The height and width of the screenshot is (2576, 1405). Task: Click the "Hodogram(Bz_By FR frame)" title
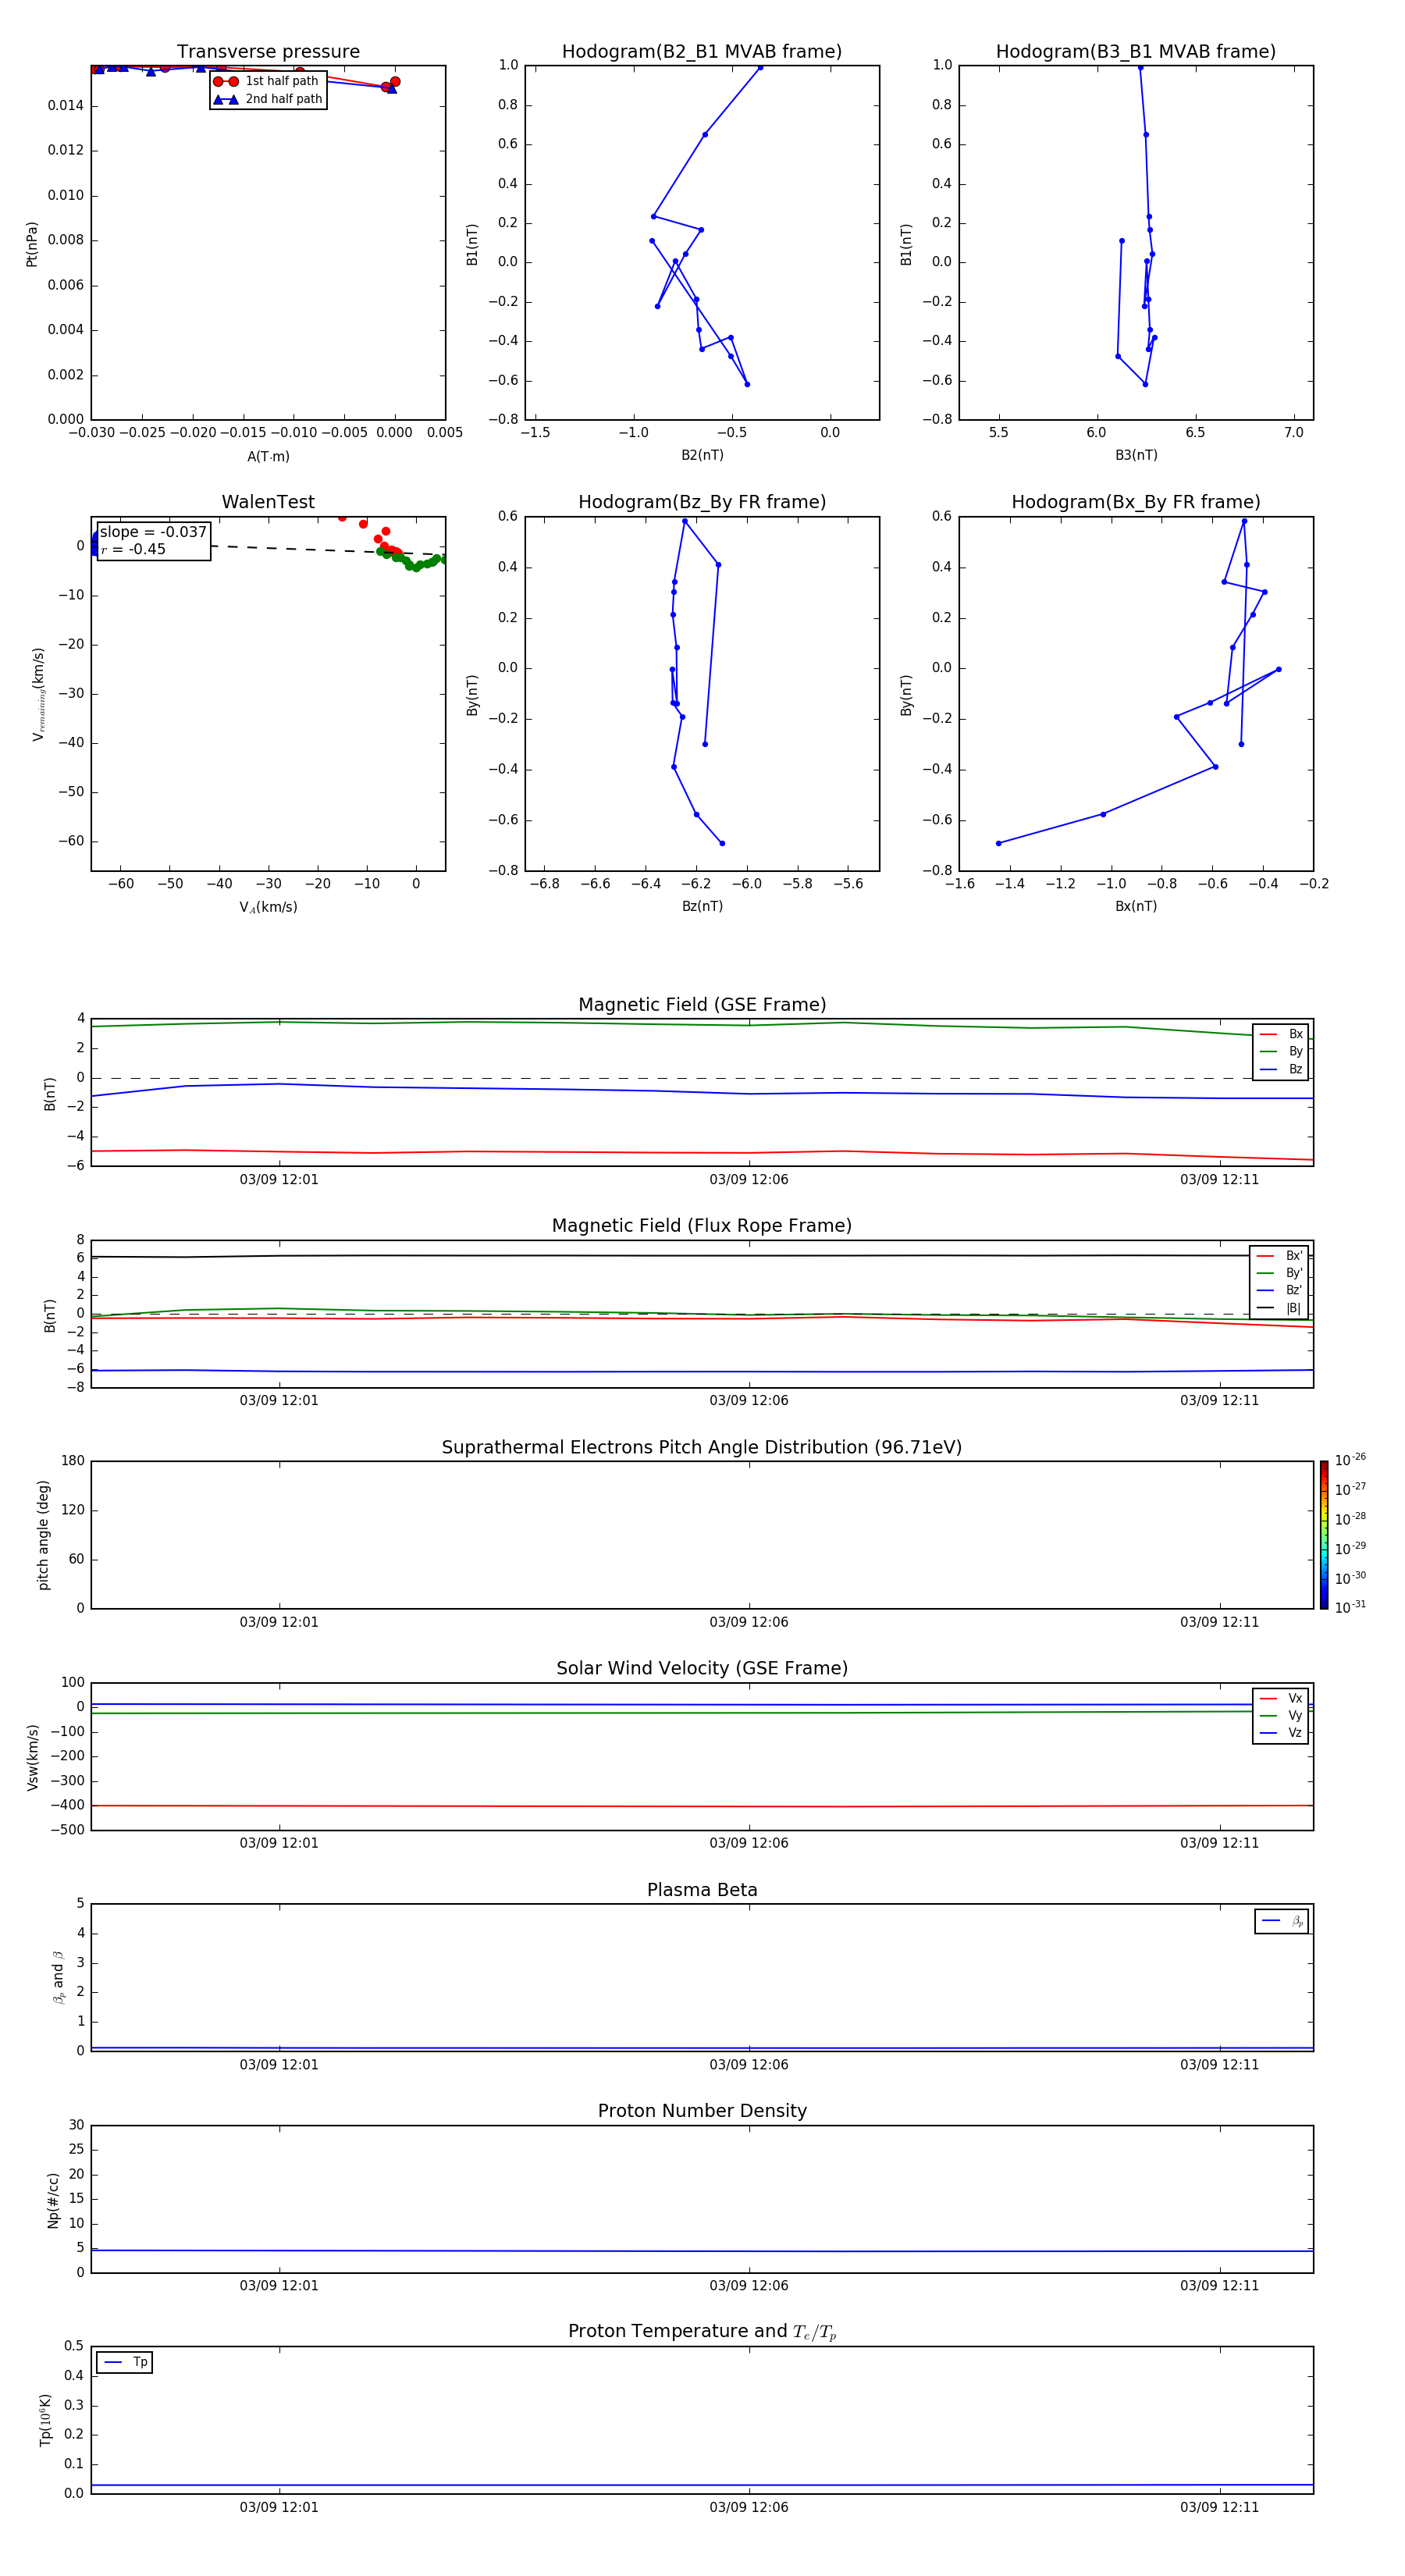(x=702, y=502)
